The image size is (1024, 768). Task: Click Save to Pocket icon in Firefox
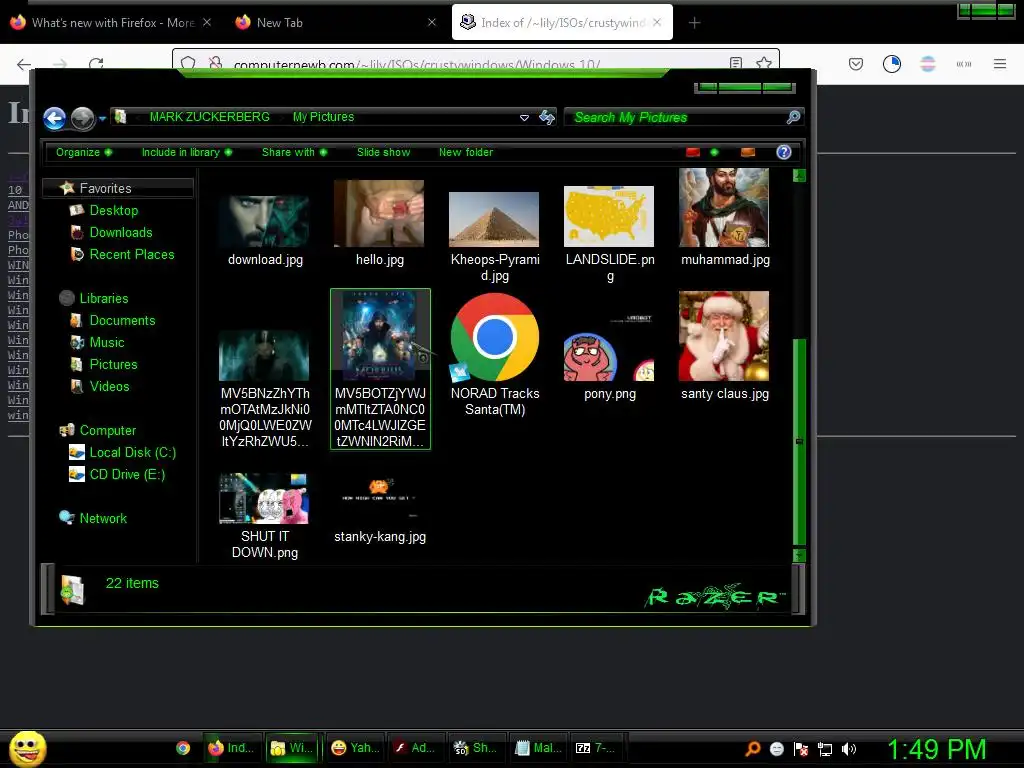(856, 64)
